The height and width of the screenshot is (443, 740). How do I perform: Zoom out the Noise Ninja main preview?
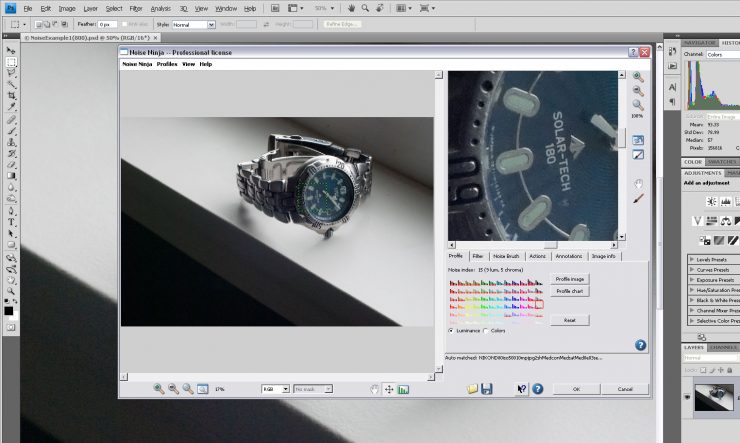pos(174,389)
